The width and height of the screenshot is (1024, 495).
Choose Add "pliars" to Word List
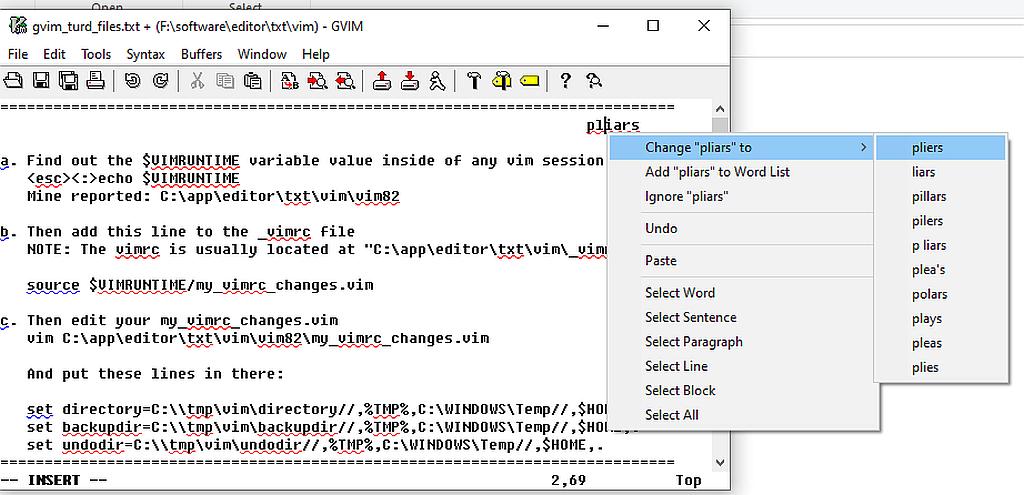(x=741, y=172)
